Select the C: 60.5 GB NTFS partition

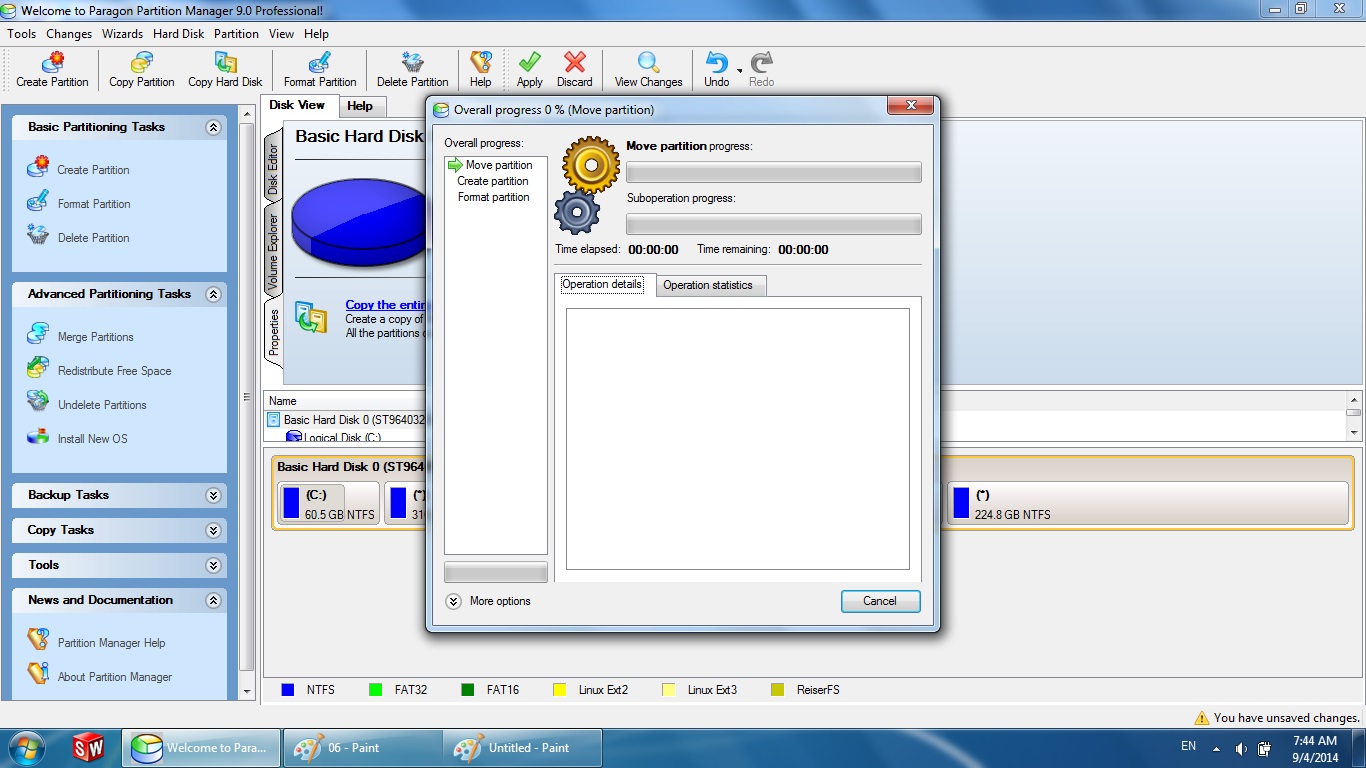(x=329, y=504)
